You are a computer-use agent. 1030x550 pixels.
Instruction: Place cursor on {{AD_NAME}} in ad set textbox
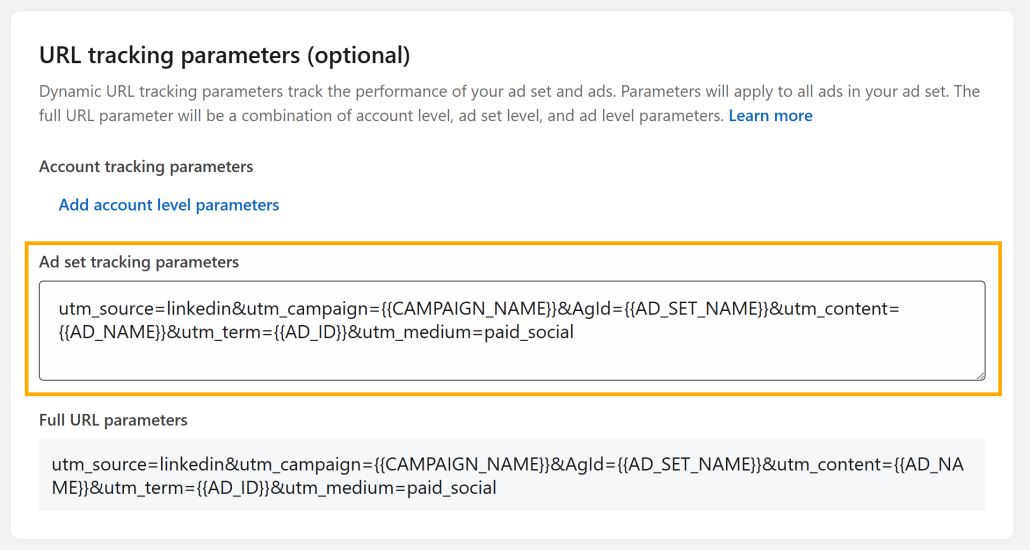pos(112,332)
